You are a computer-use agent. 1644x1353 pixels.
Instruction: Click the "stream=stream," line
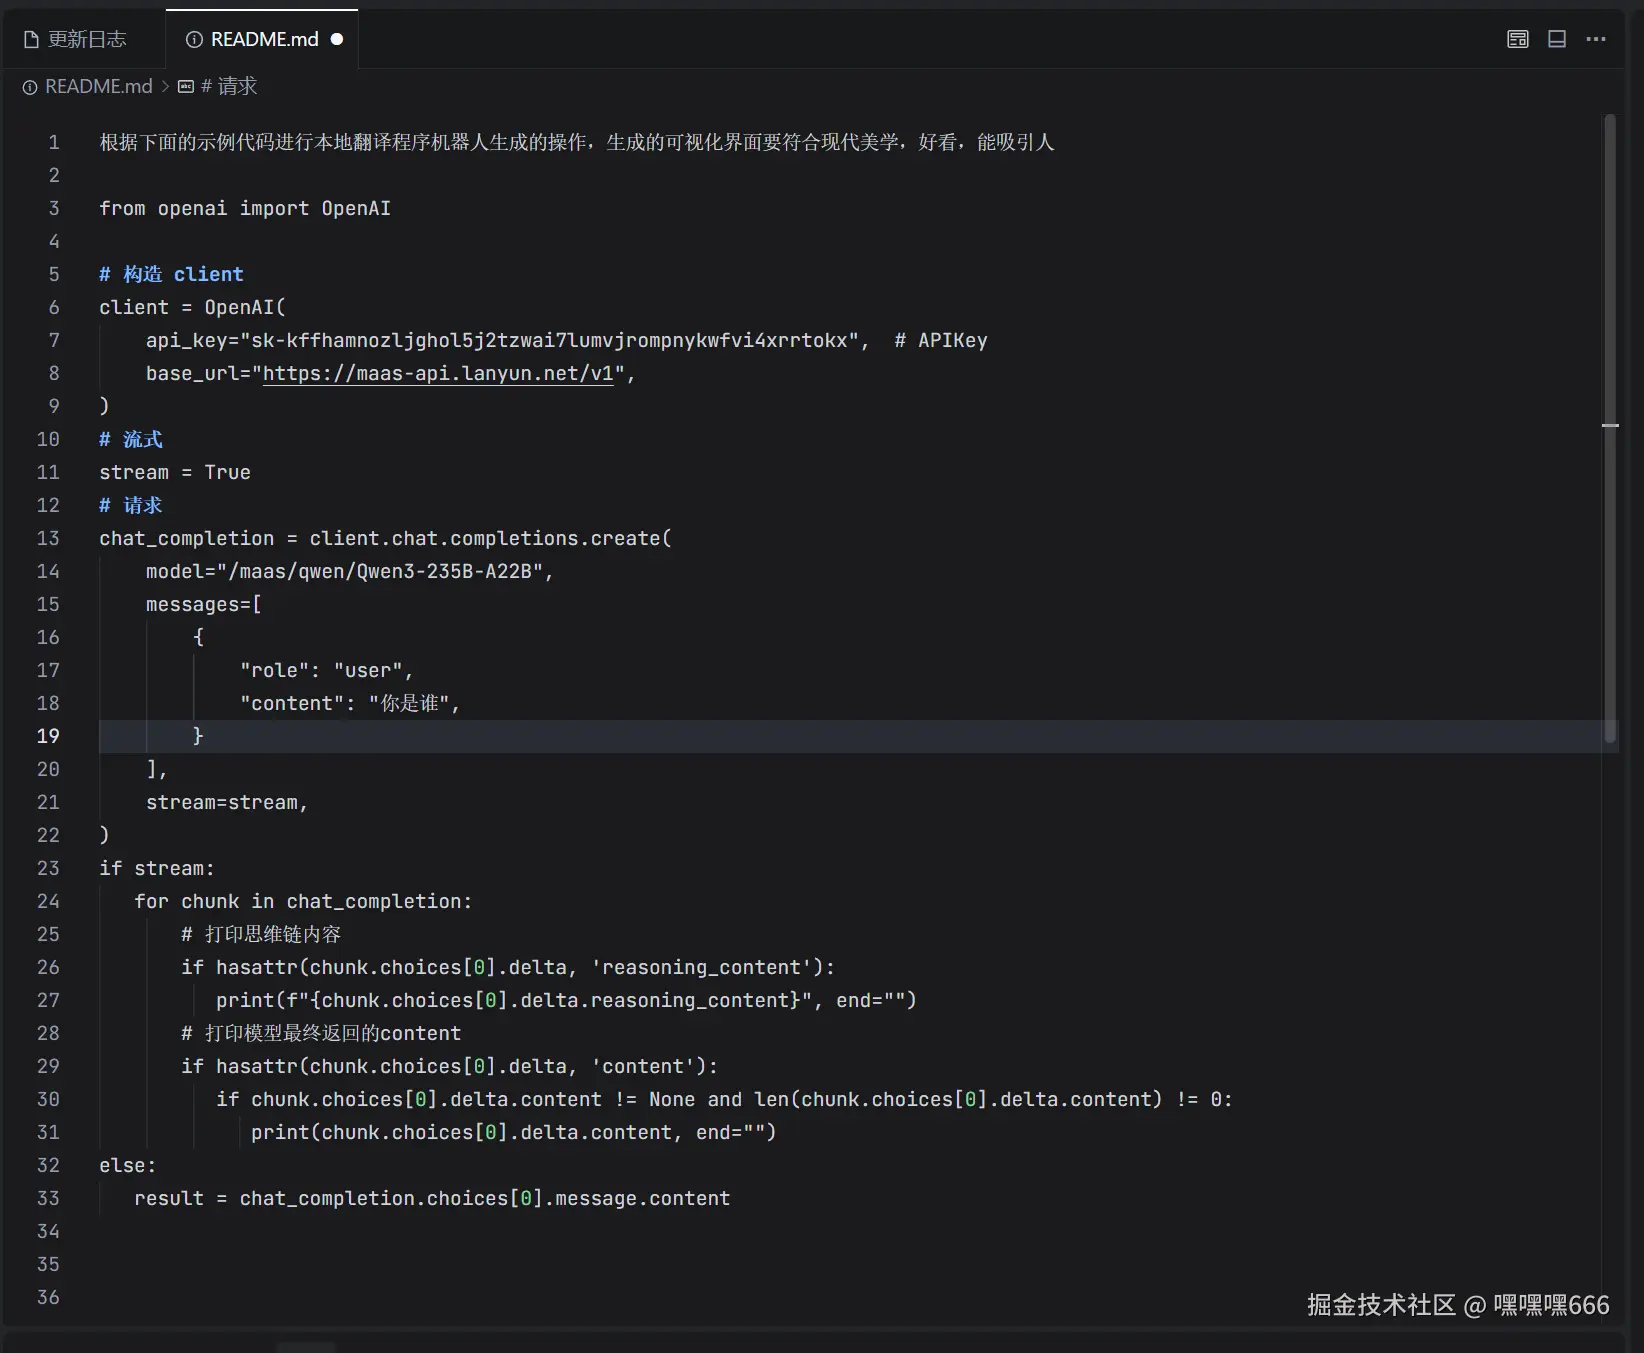point(227,802)
